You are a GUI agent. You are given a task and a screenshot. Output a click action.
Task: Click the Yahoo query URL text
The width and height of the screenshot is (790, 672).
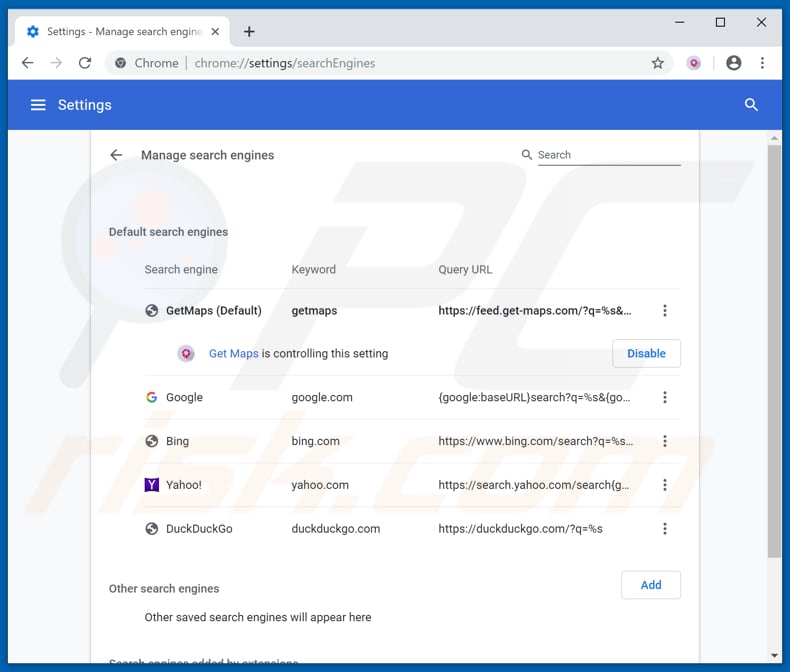534,485
